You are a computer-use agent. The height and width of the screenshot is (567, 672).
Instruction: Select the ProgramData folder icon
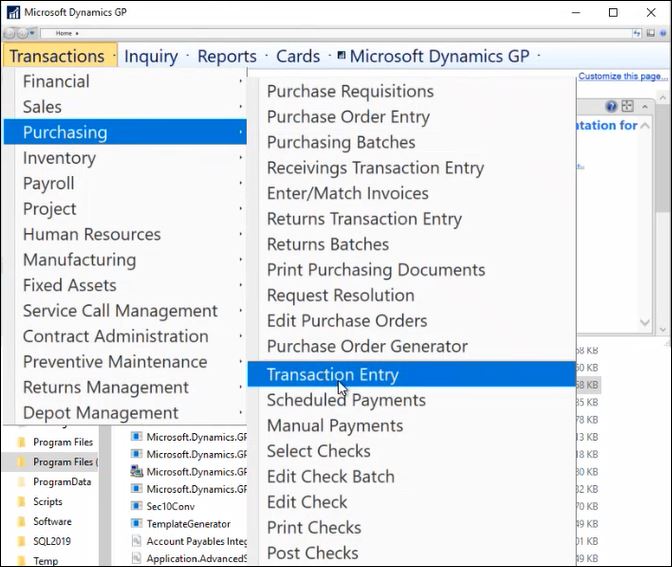click(x=19, y=481)
